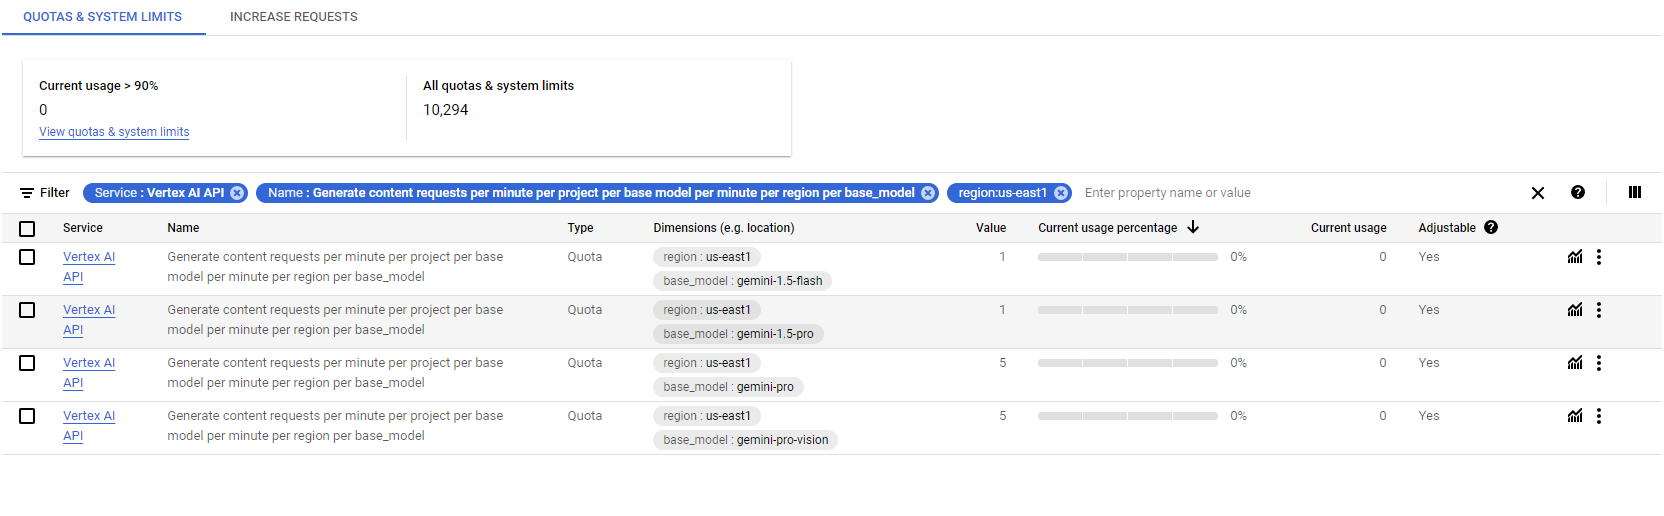Open monitoring chart for gemini-1.5-flash quota
This screenshot has width=1664, height=516.
(1575, 257)
